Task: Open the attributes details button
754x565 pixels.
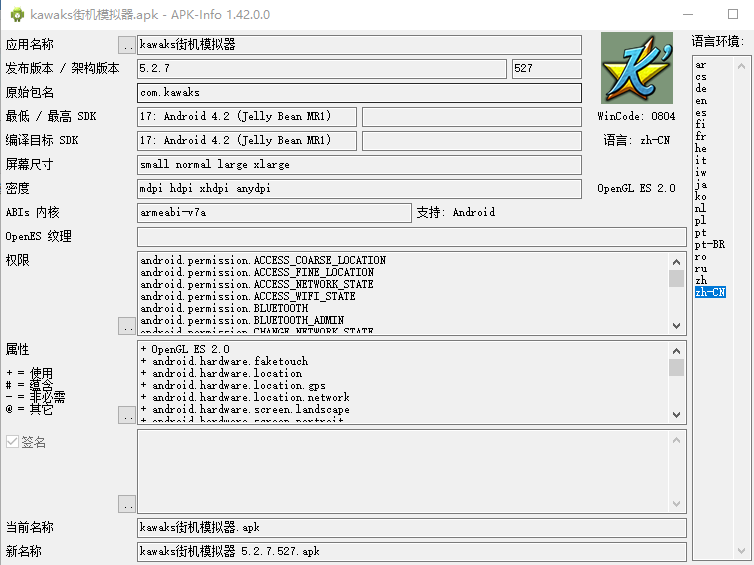Action: [126, 414]
